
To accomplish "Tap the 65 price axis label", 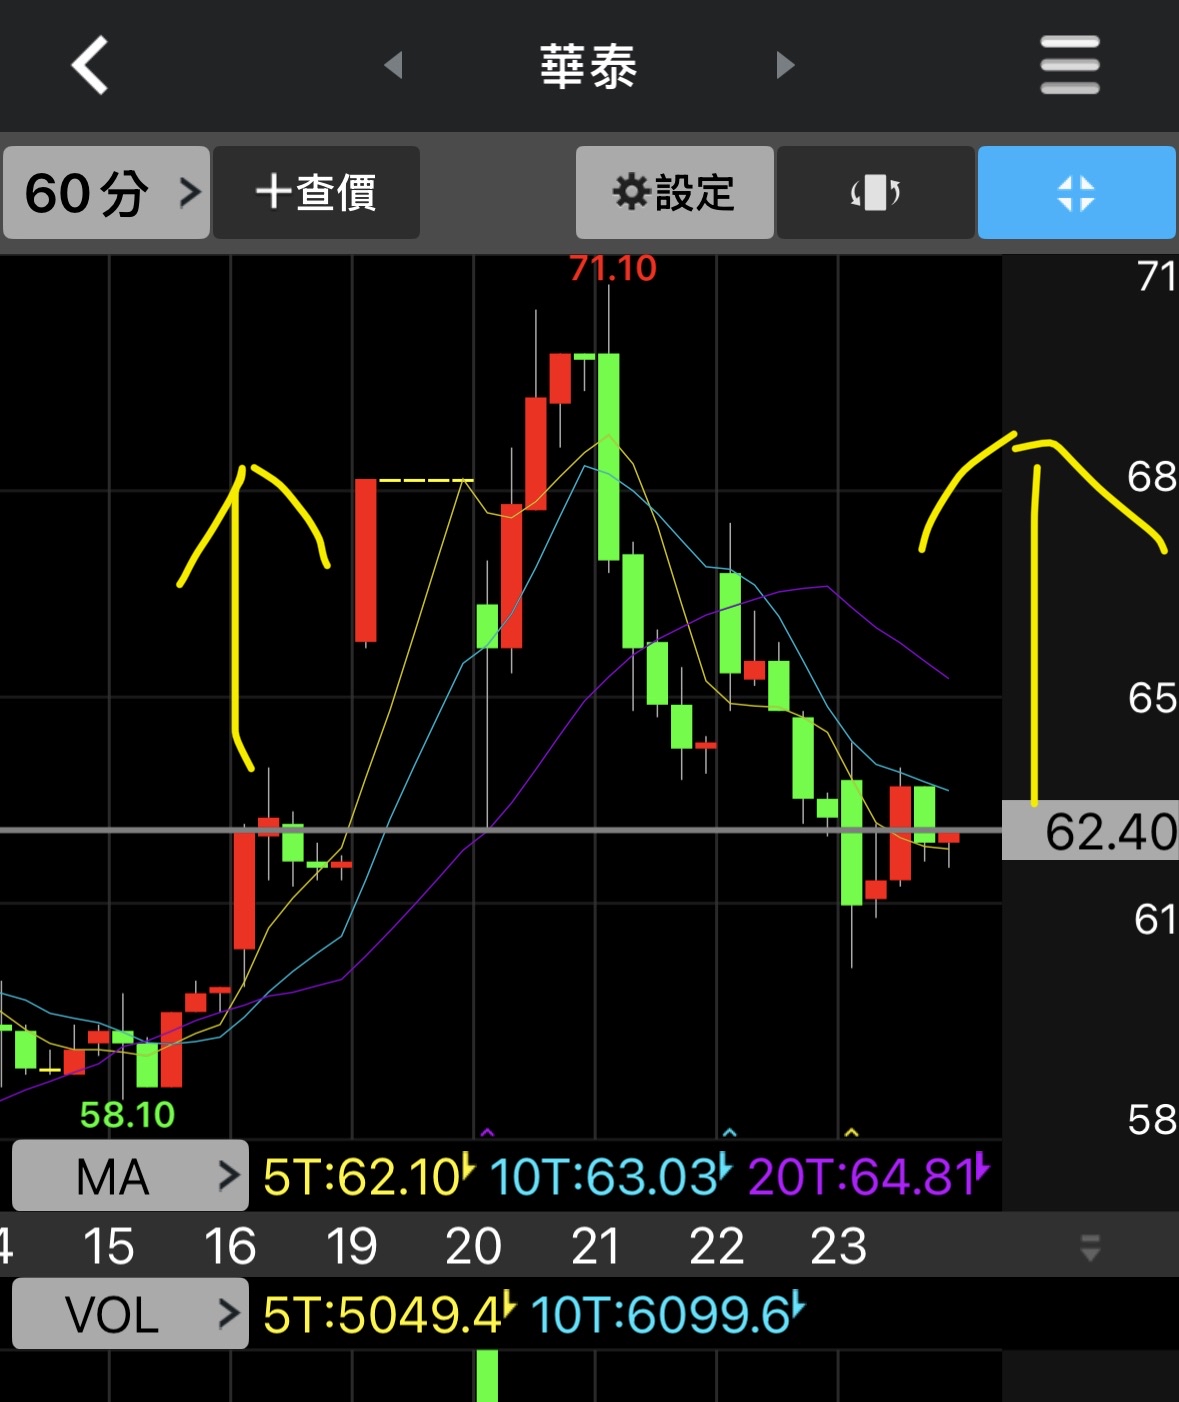I will tap(1152, 698).
